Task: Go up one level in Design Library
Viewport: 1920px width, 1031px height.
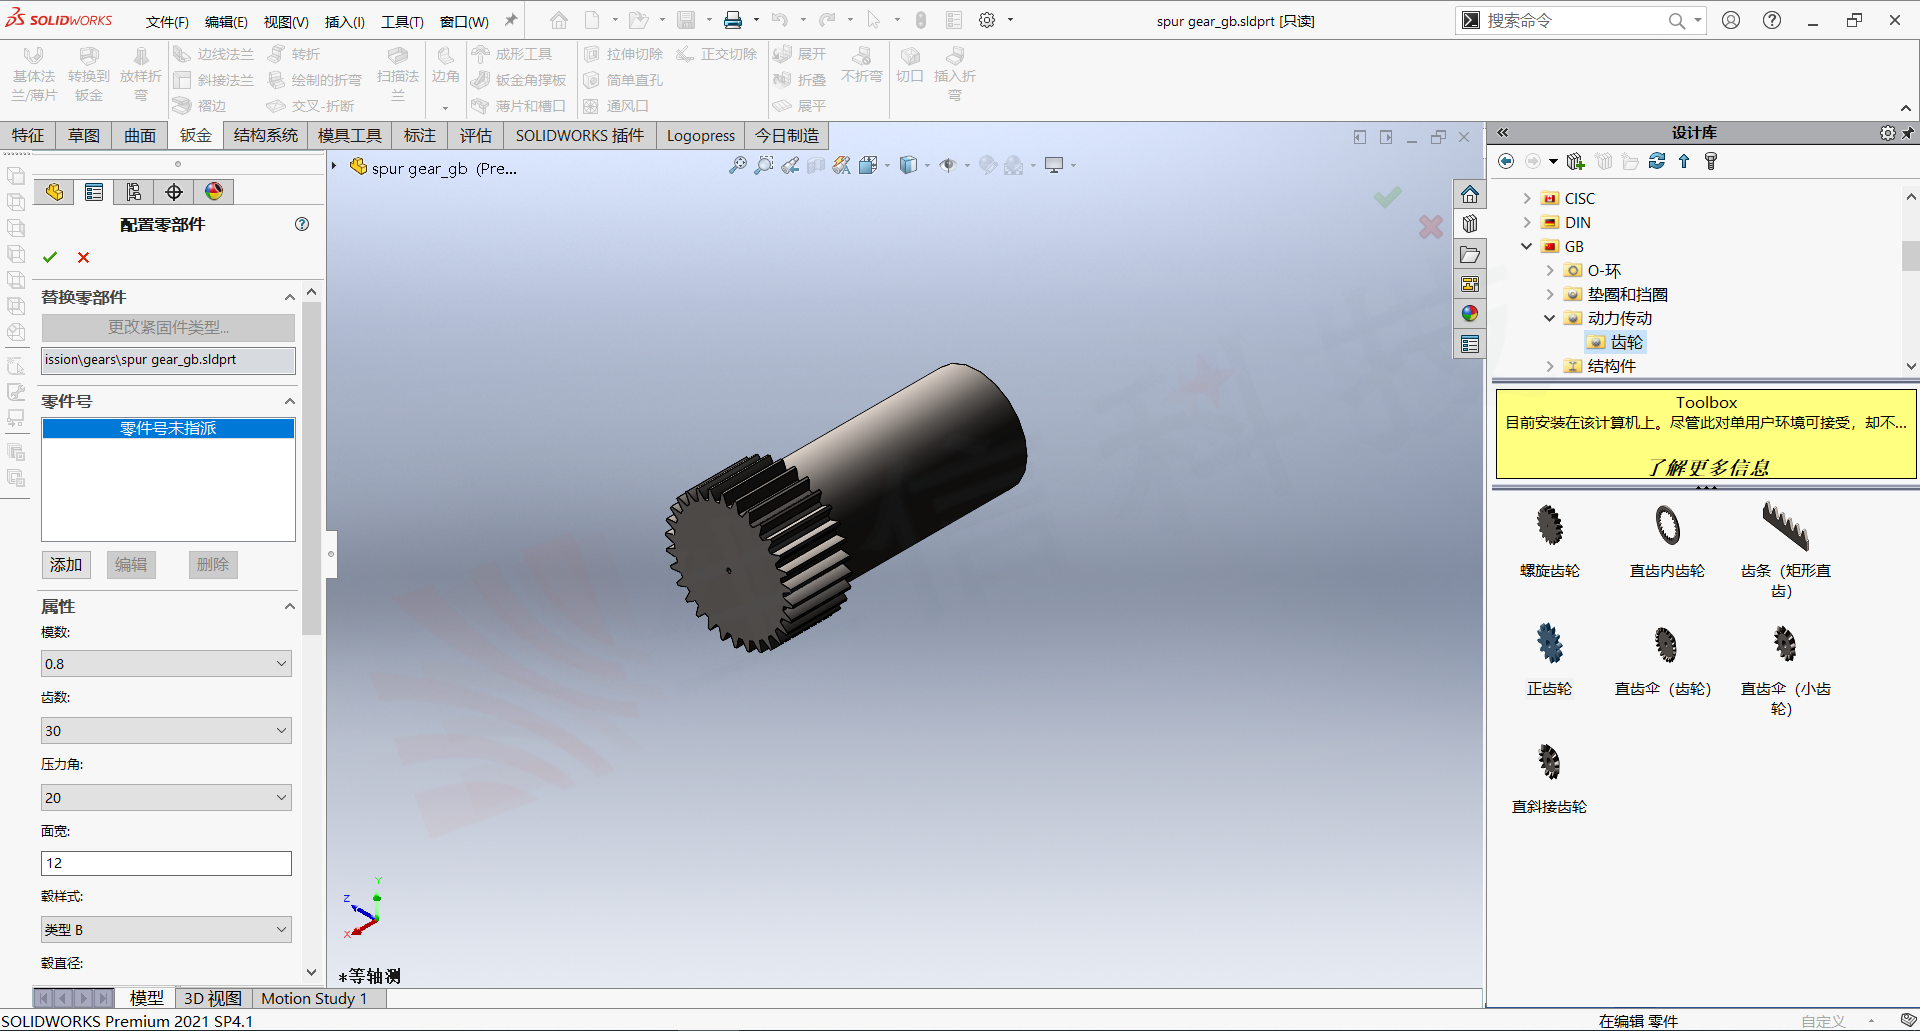Action: point(1684,161)
